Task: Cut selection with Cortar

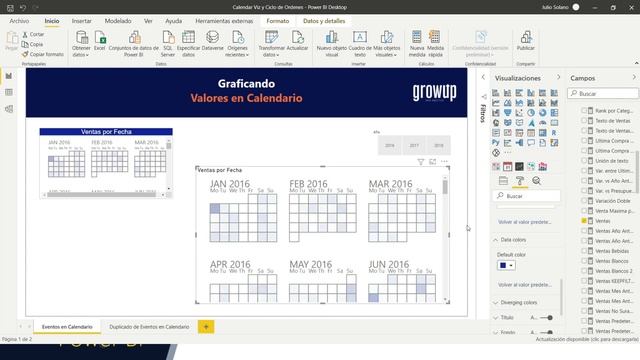Action: (33, 34)
